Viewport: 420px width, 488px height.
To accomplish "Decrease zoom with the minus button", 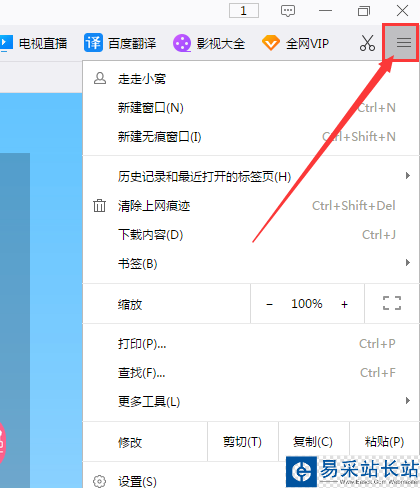I will (269, 304).
